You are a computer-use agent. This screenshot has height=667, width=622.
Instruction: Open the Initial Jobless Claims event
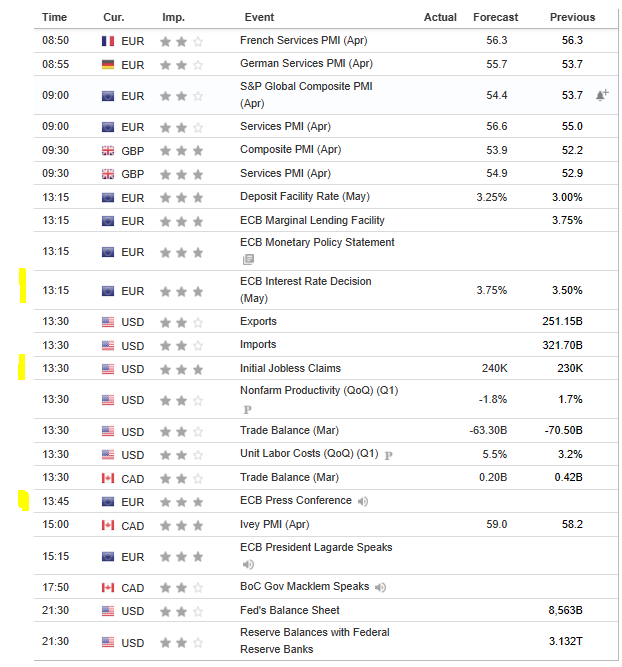(x=291, y=368)
